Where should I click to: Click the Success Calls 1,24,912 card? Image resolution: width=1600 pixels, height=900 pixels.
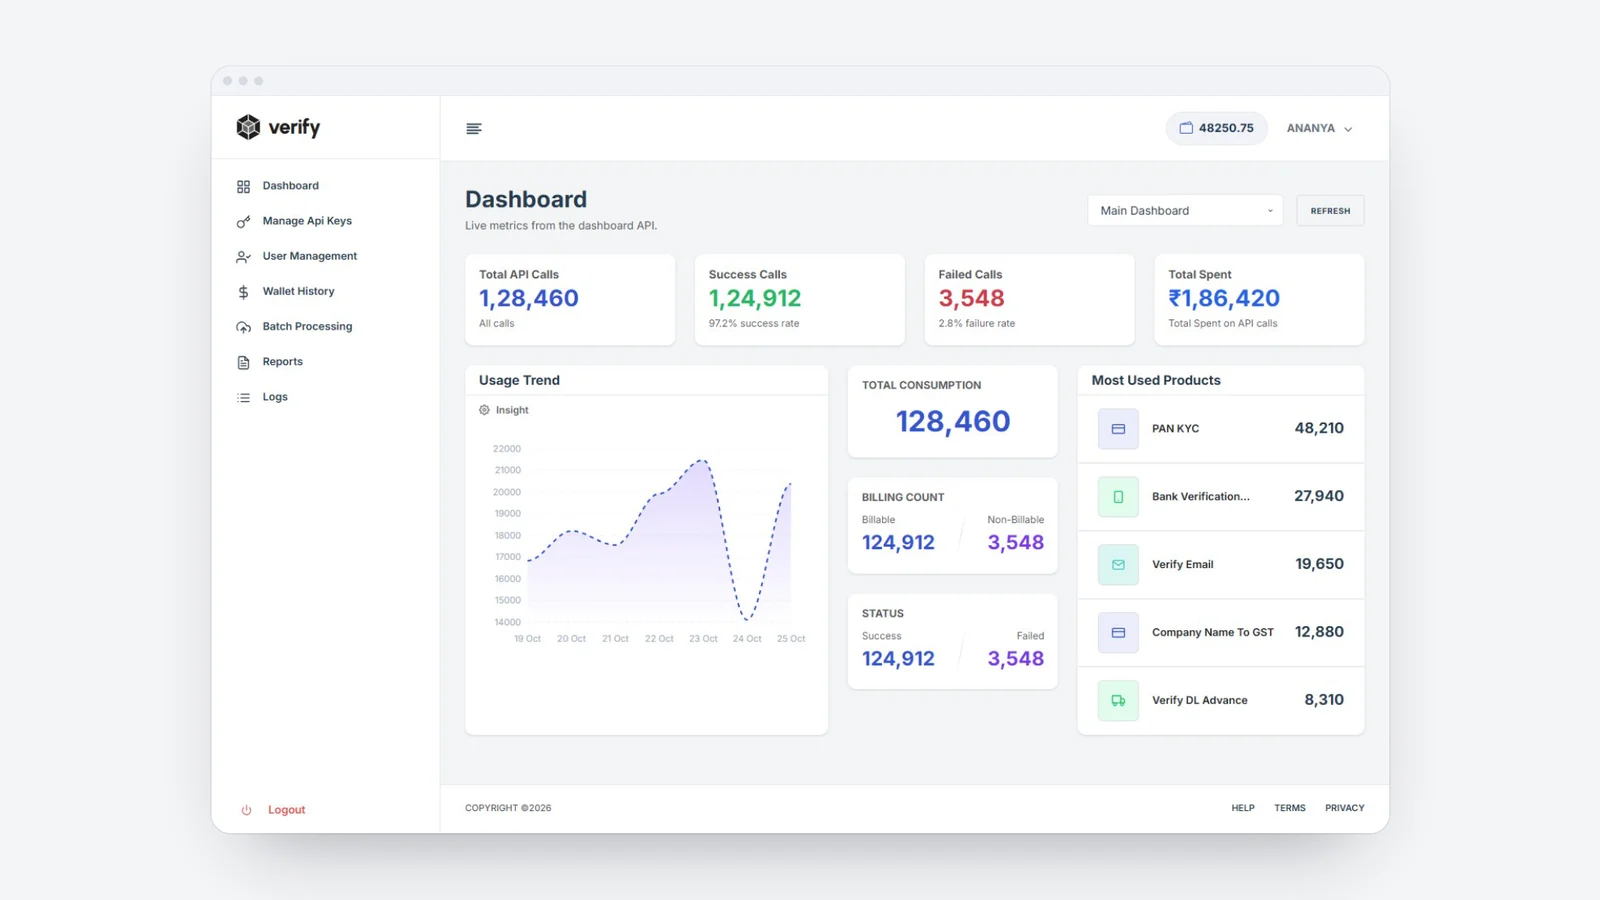pyautogui.click(x=800, y=300)
